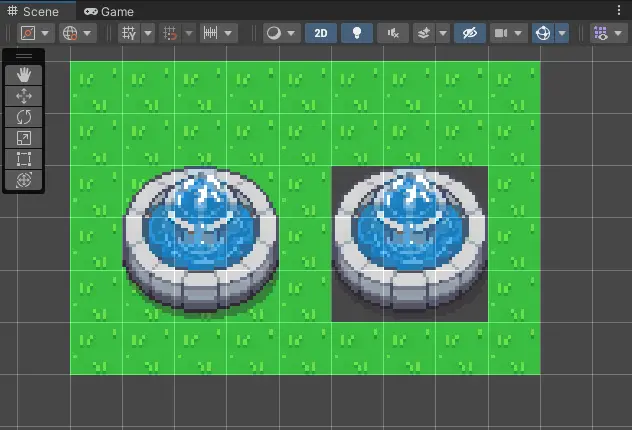Select the Scale tool

pos(24,138)
